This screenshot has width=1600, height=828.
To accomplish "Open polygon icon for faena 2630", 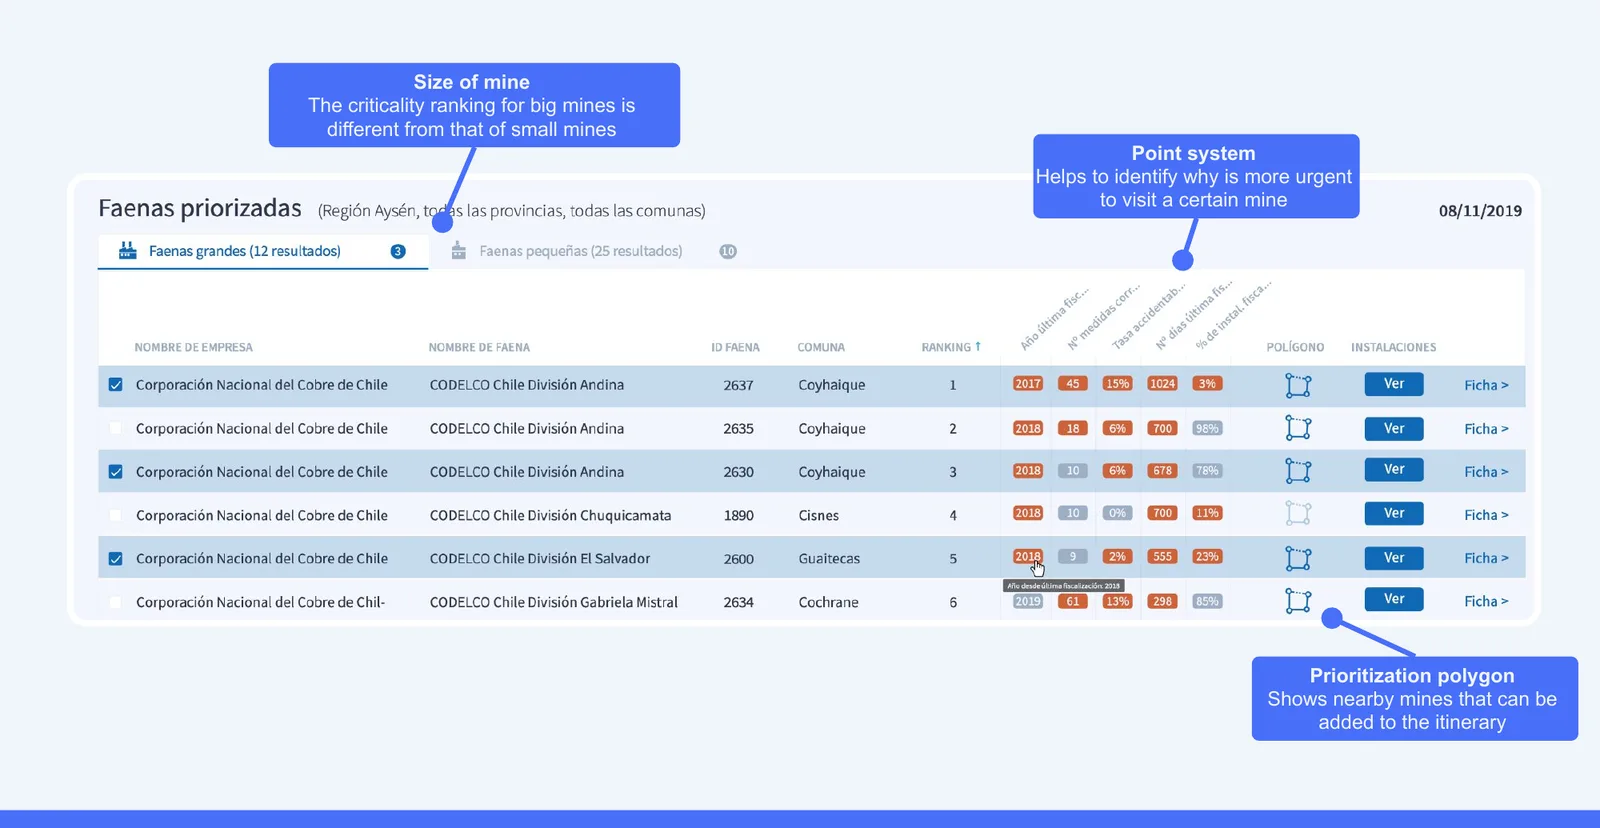I will (1298, 471).
